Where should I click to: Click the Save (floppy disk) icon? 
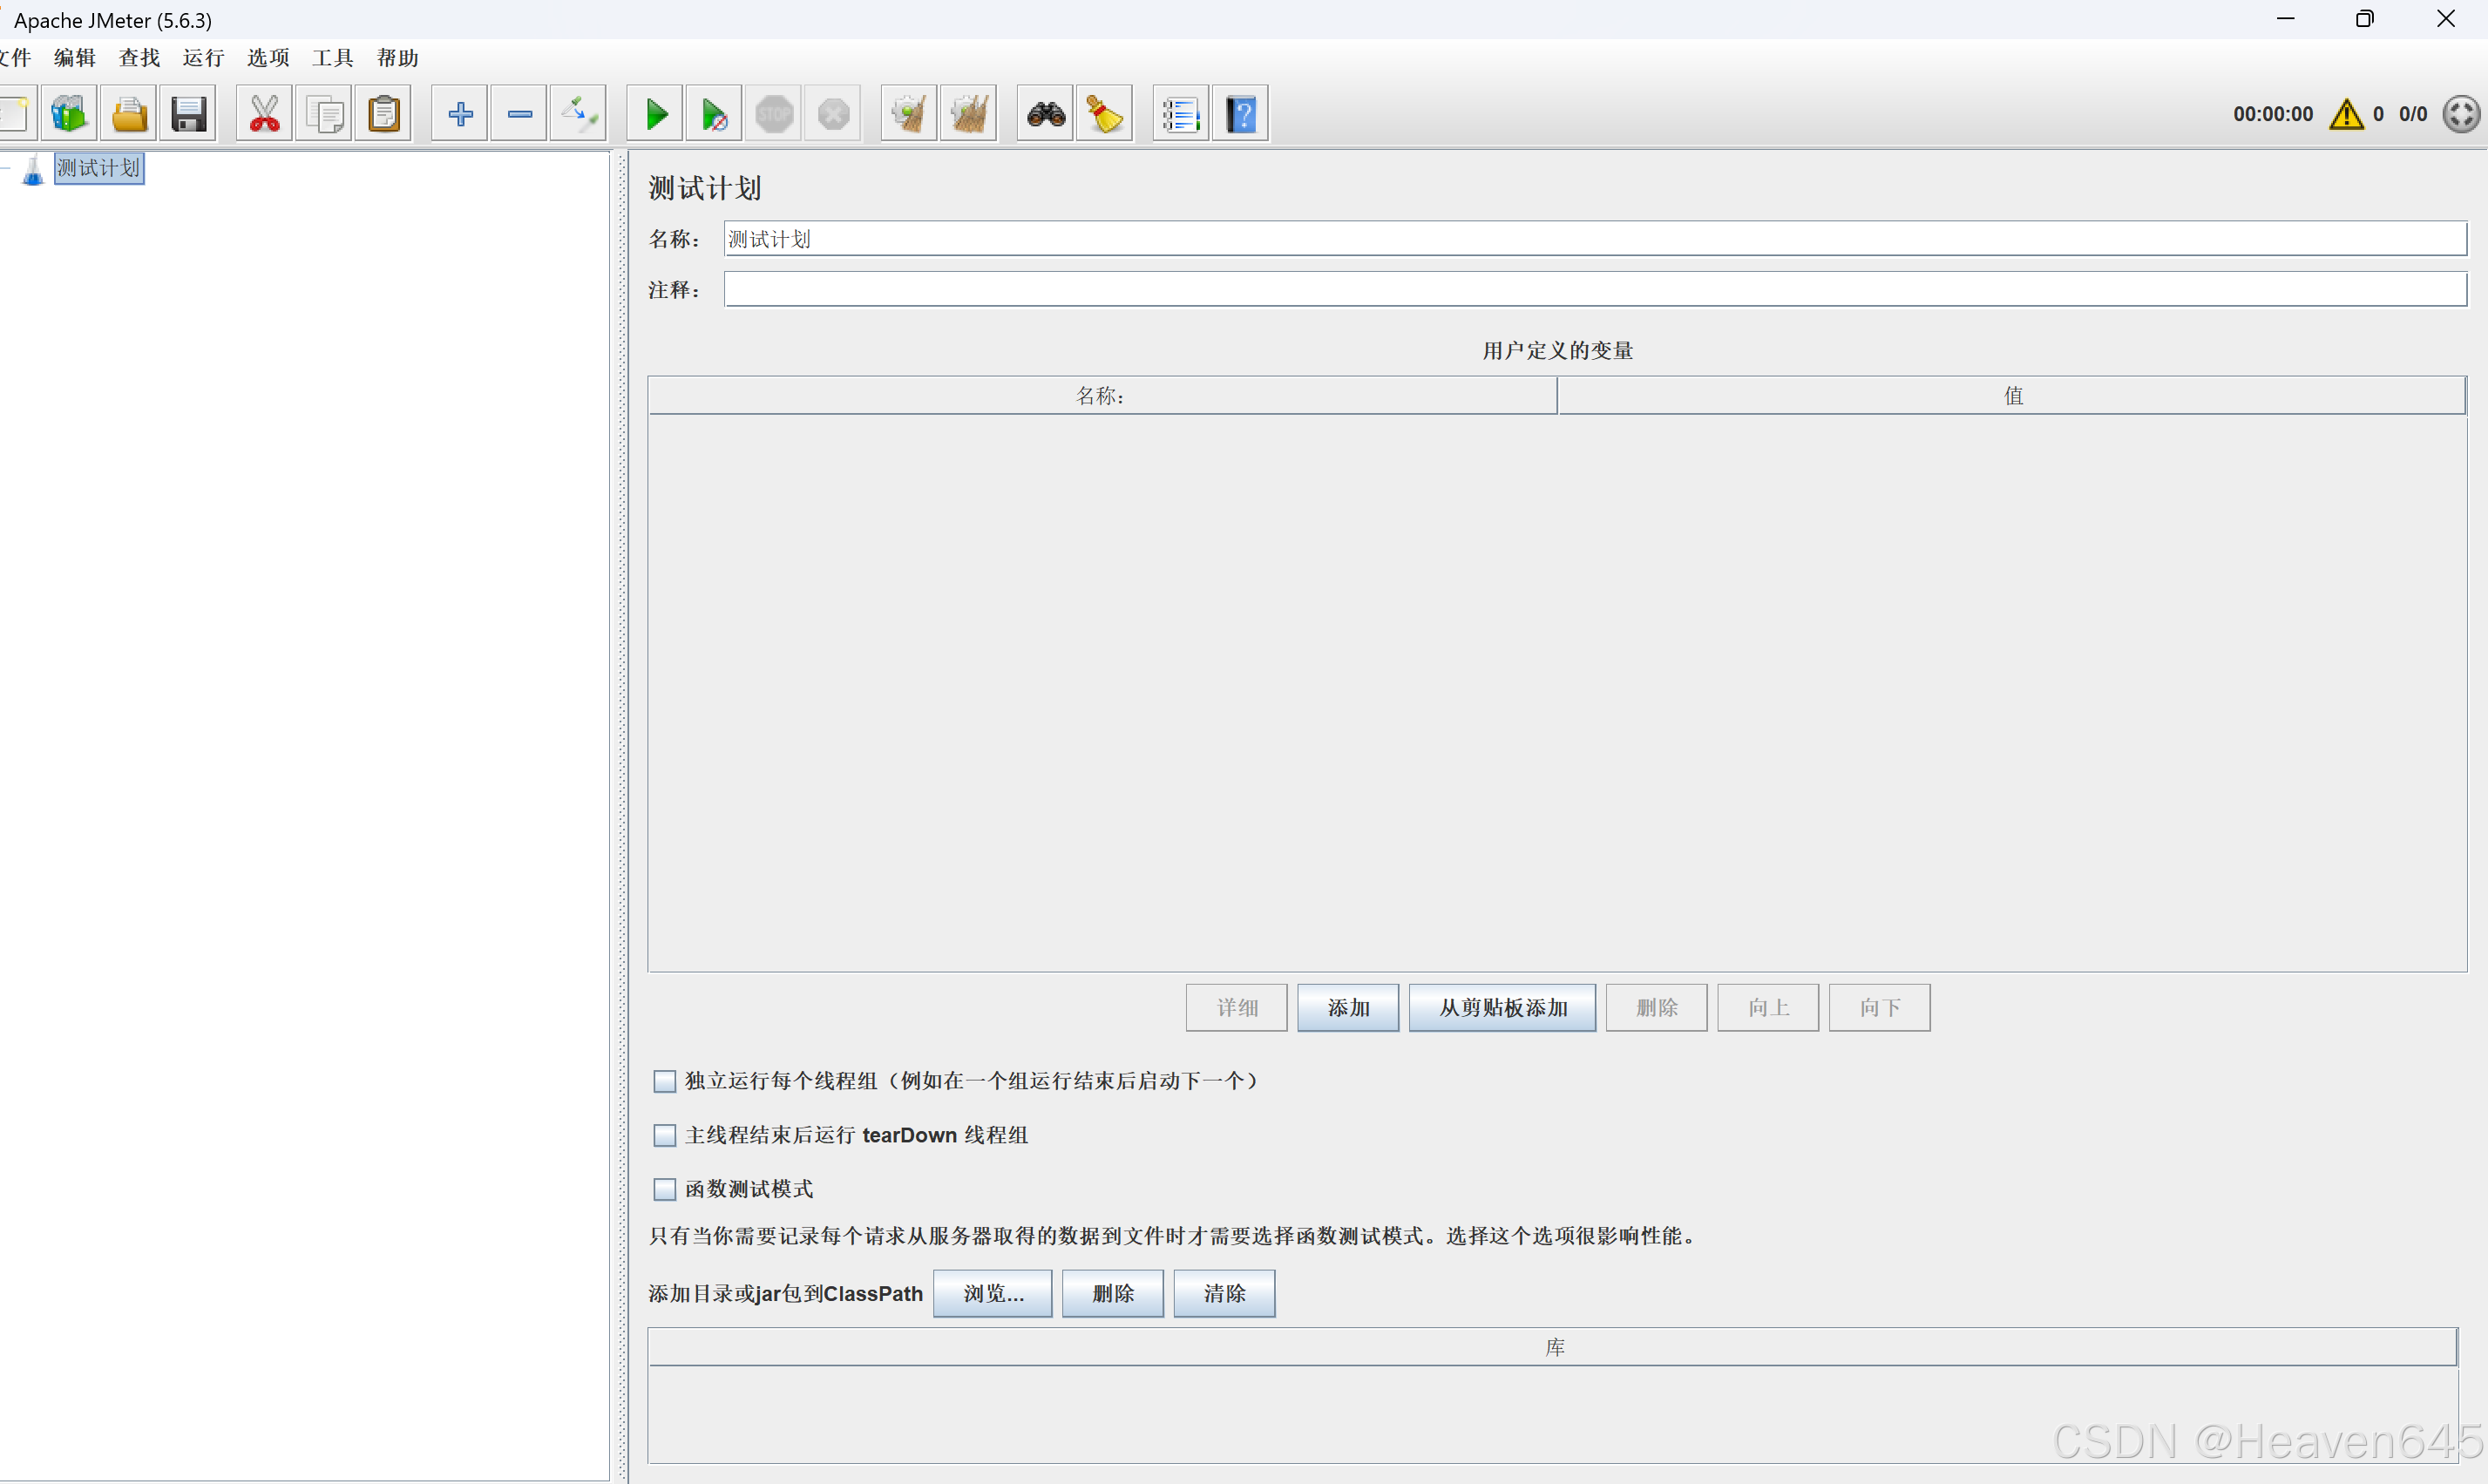[x=188, y=115]
